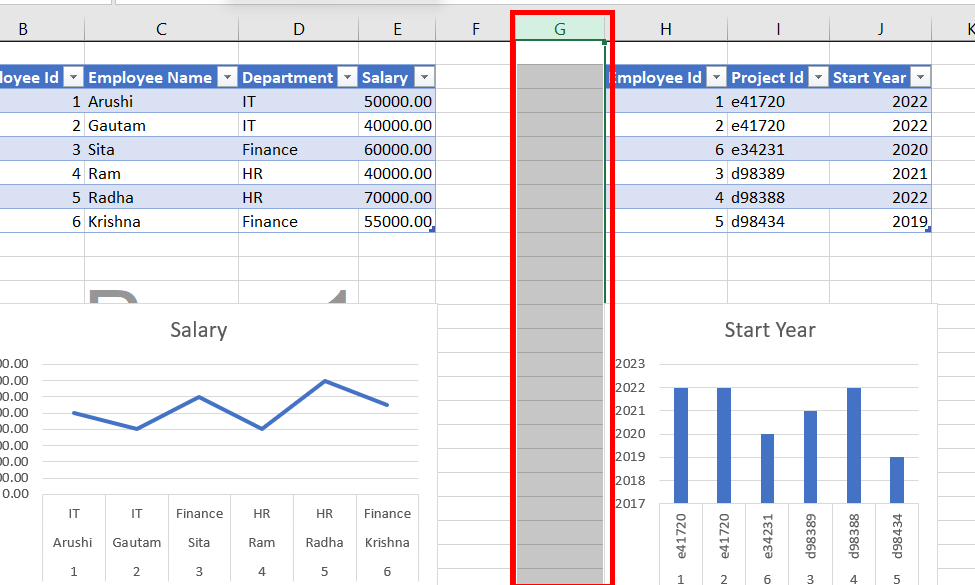The height and width of the screenshot is (585, 975).
Task: Click the Department header cell
Action: pyautogui.click(x=298, y=77)
